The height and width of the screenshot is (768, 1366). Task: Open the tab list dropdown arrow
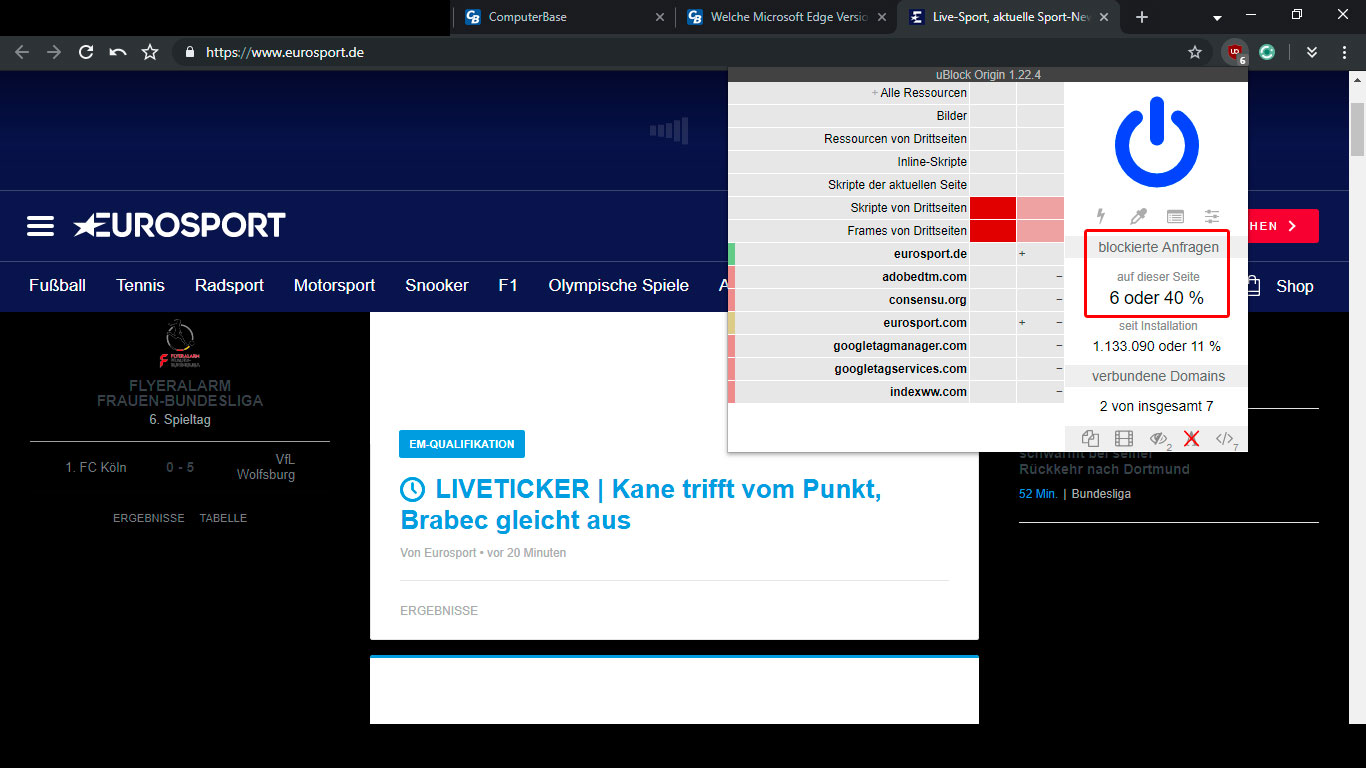point(1217,18)
